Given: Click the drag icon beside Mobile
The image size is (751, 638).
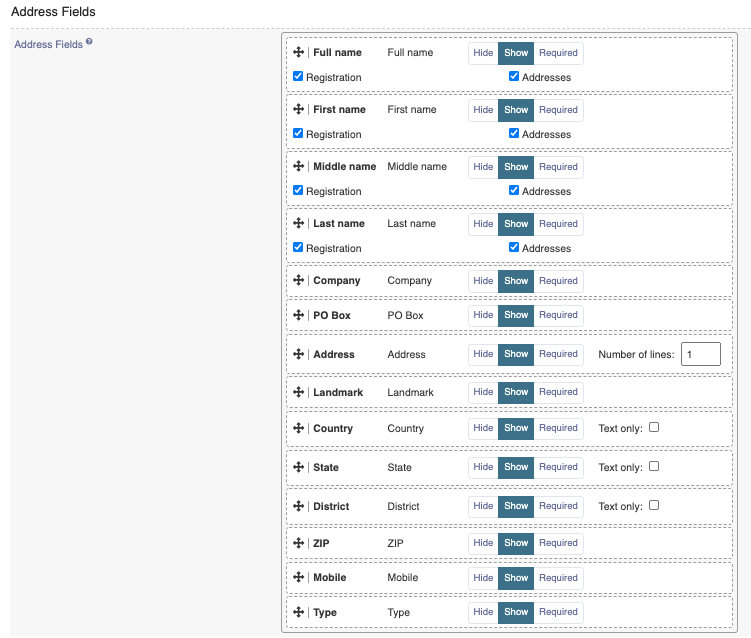Looking at the screenshot, I should click(x=298, y=577).
